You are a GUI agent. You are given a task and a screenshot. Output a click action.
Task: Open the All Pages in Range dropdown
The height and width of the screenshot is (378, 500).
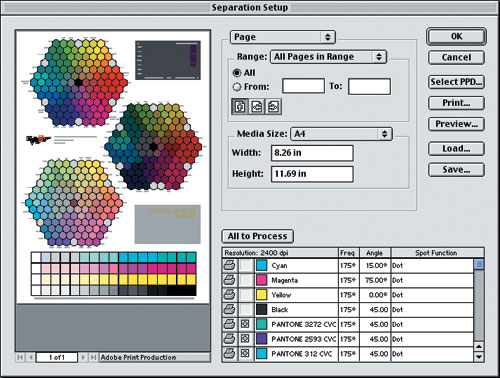point(328,57)
